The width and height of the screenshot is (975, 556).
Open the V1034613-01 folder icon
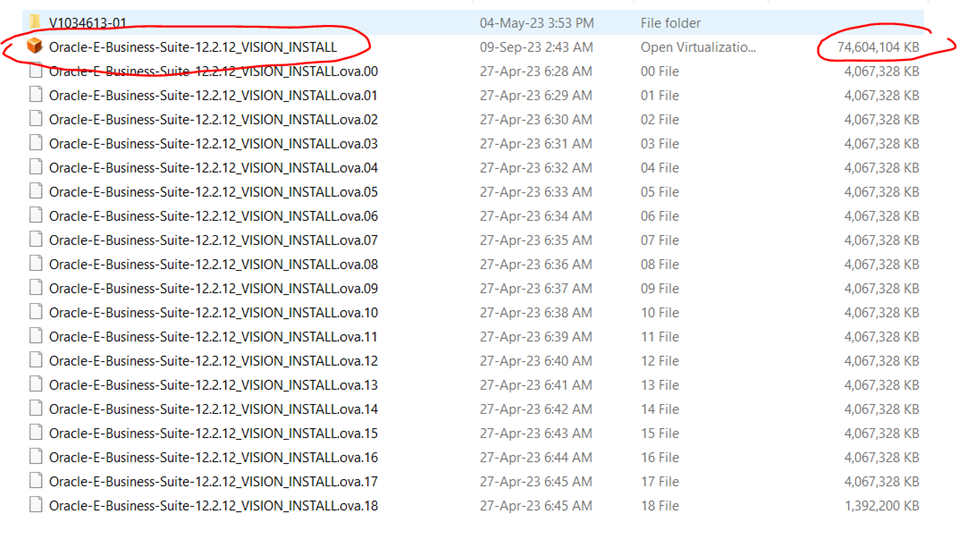click(35, 22)
